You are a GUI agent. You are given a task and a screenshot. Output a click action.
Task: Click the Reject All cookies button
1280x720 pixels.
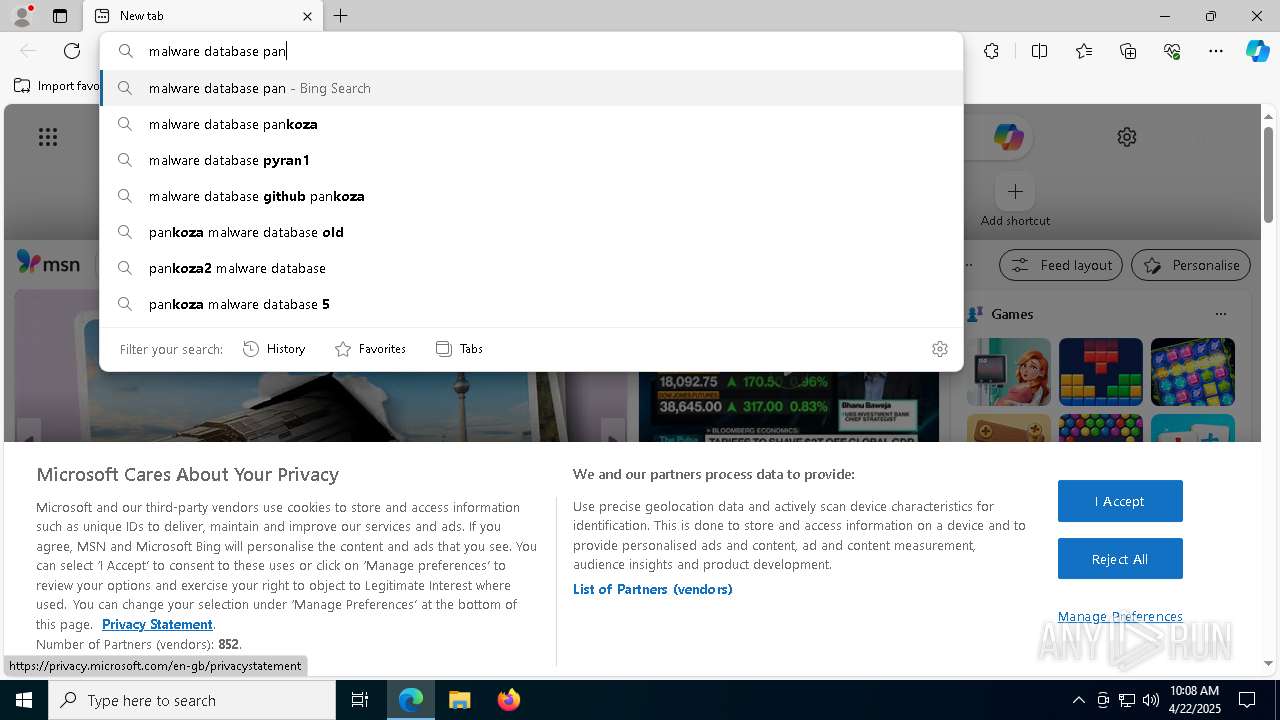[x=1120, y=559]
